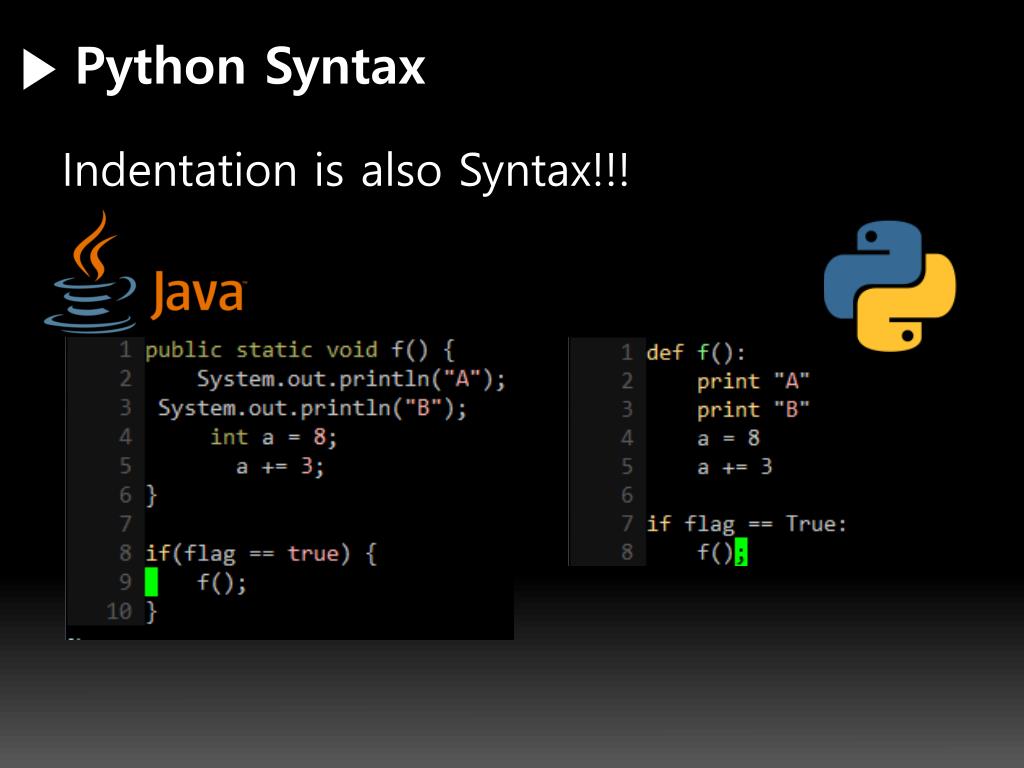Click 'Indentation is also Syntax!!!' text
Viewport: 1024px width, 768px height.
[345, 170]
